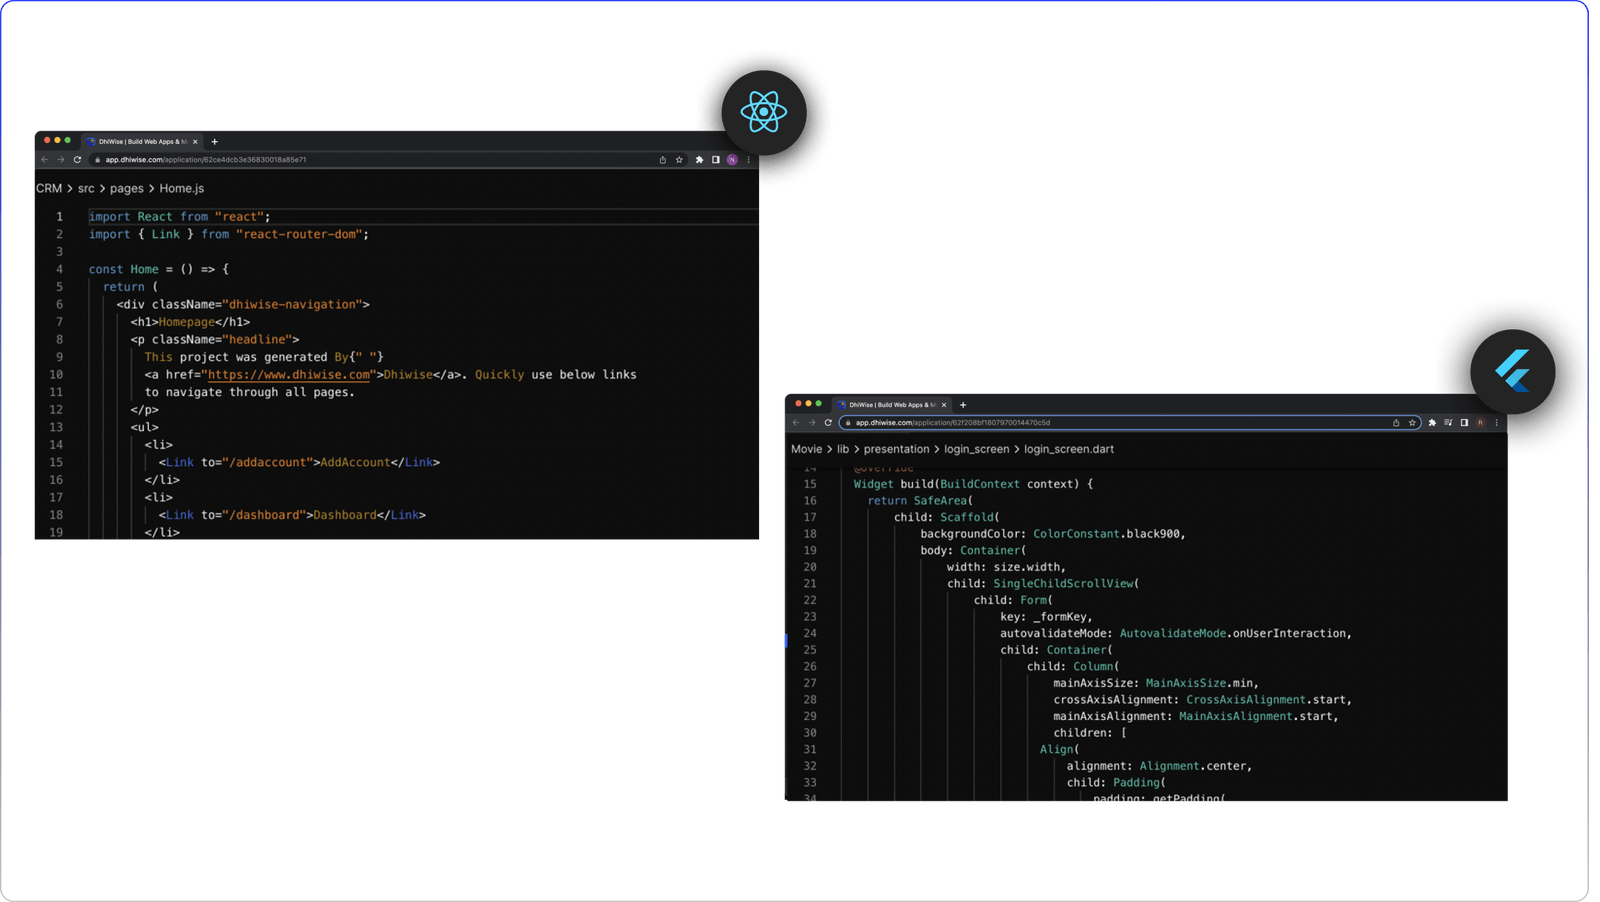The width and height of the screenshot is (1600, 902).
Task: Open the three-dot menu in the Movie window
Action: [1497, 423]
